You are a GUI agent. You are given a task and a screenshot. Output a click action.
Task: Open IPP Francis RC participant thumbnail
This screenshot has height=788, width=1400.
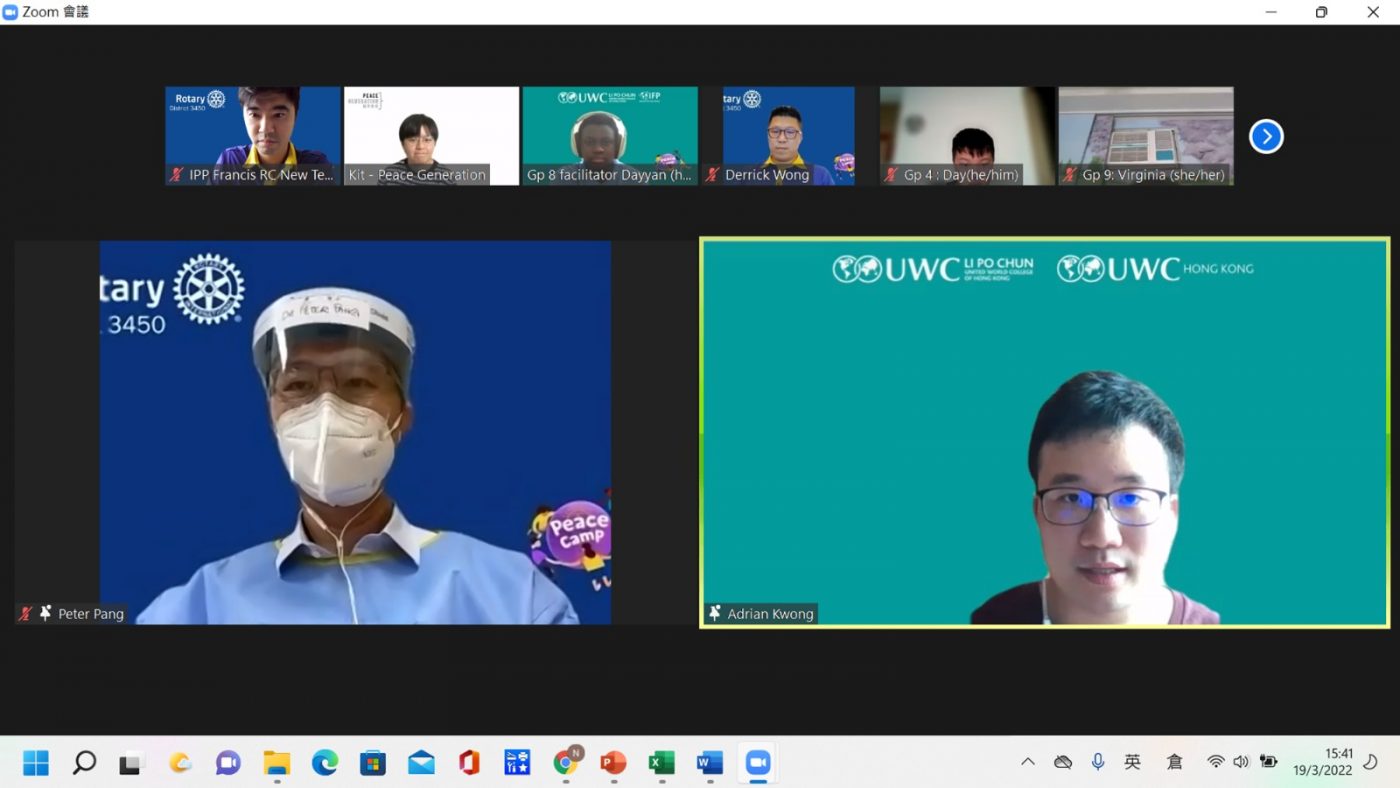253,136
